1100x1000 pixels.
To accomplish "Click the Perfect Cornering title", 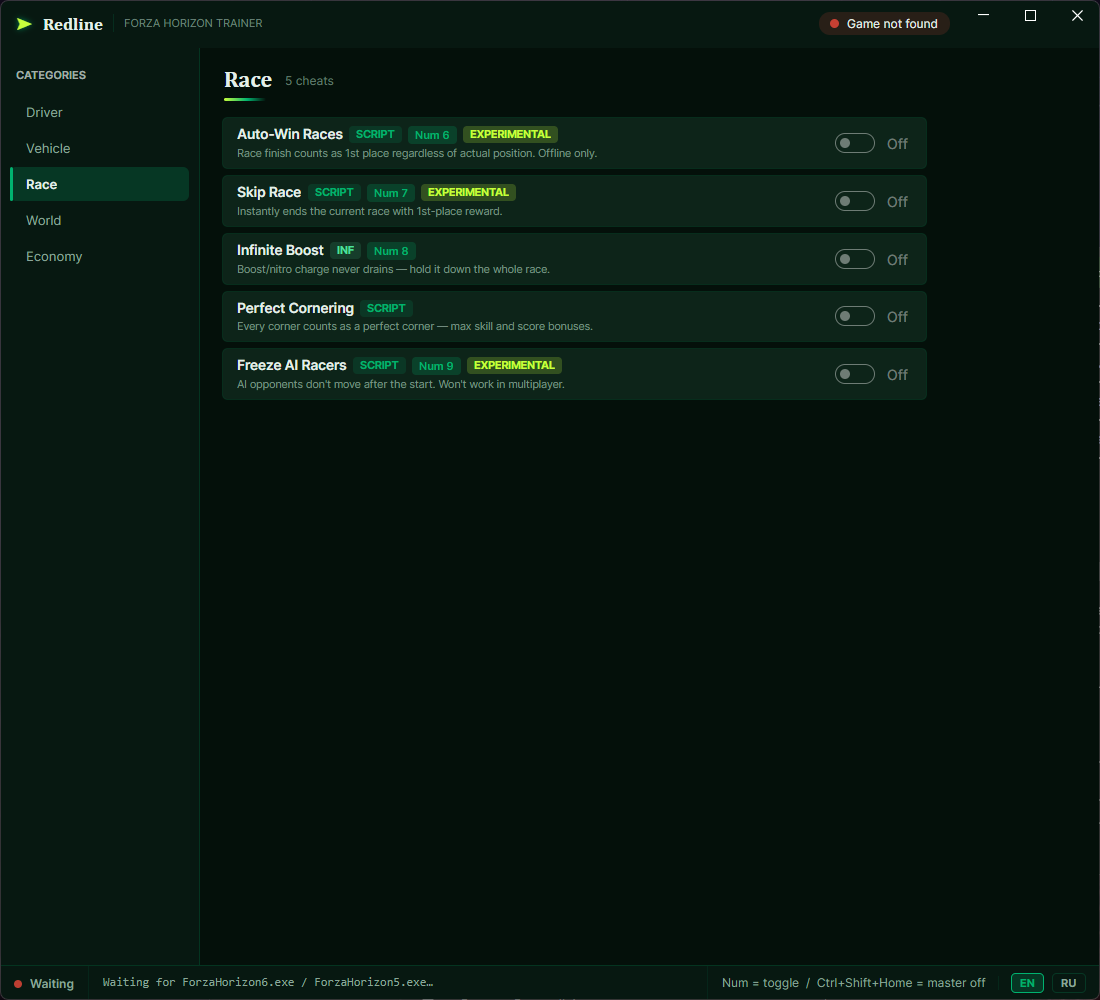I will tap(295, 308).
